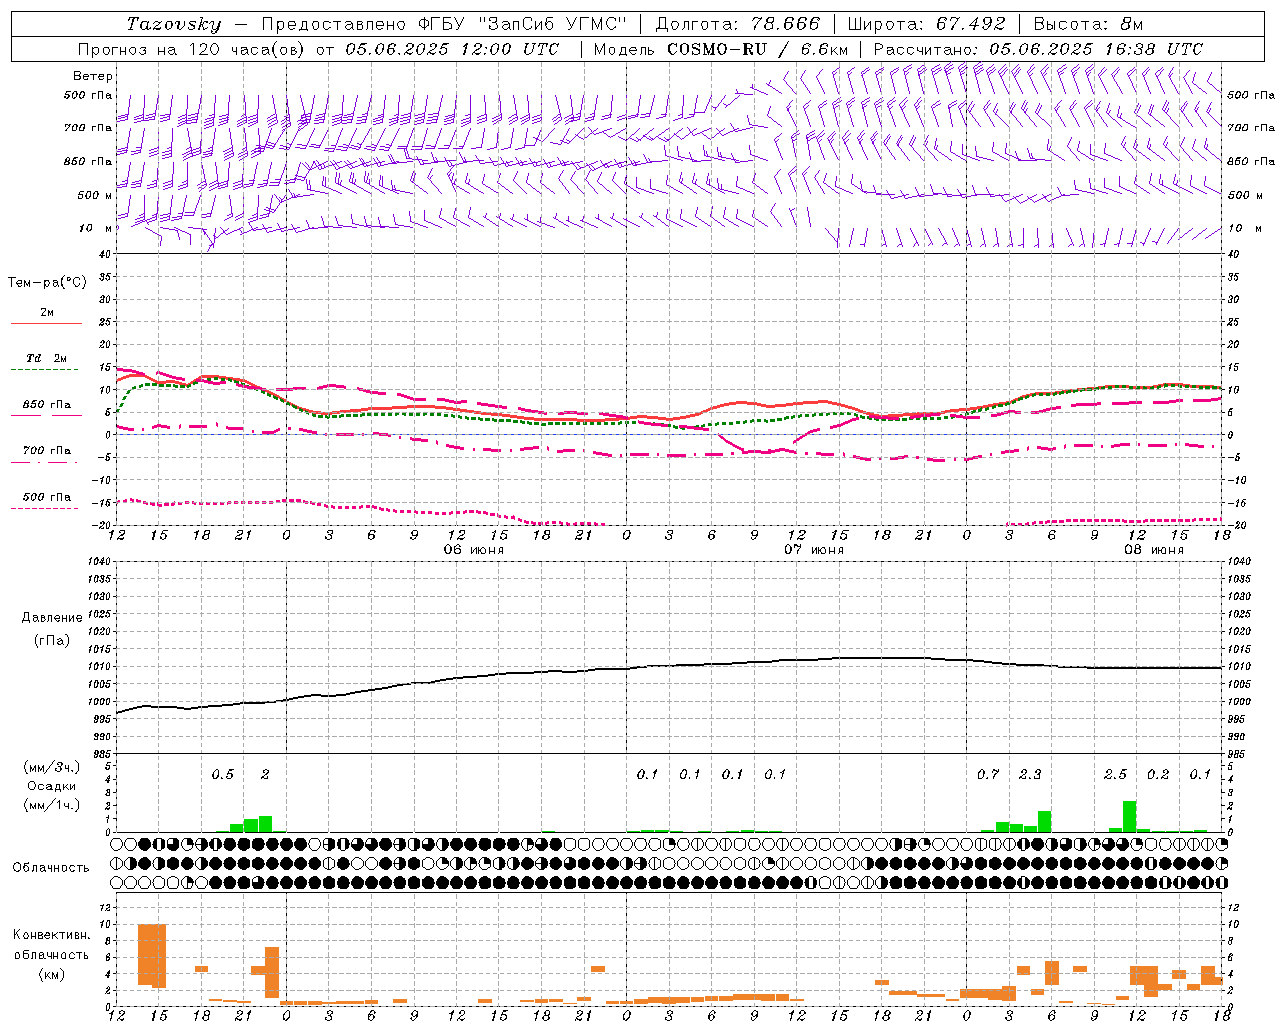Click the precipitation value 0.2
Viewport: 1280px width, 1024px height.
point(1158,774)
